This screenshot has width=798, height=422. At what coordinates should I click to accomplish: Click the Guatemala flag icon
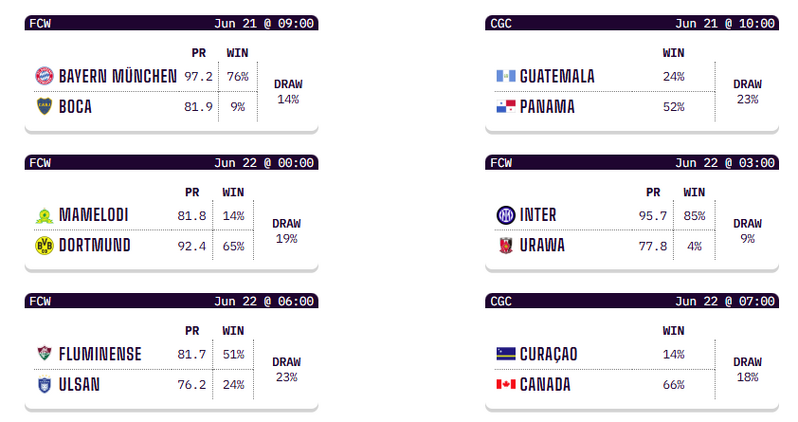pyautogui.click(x=505, y=76)
